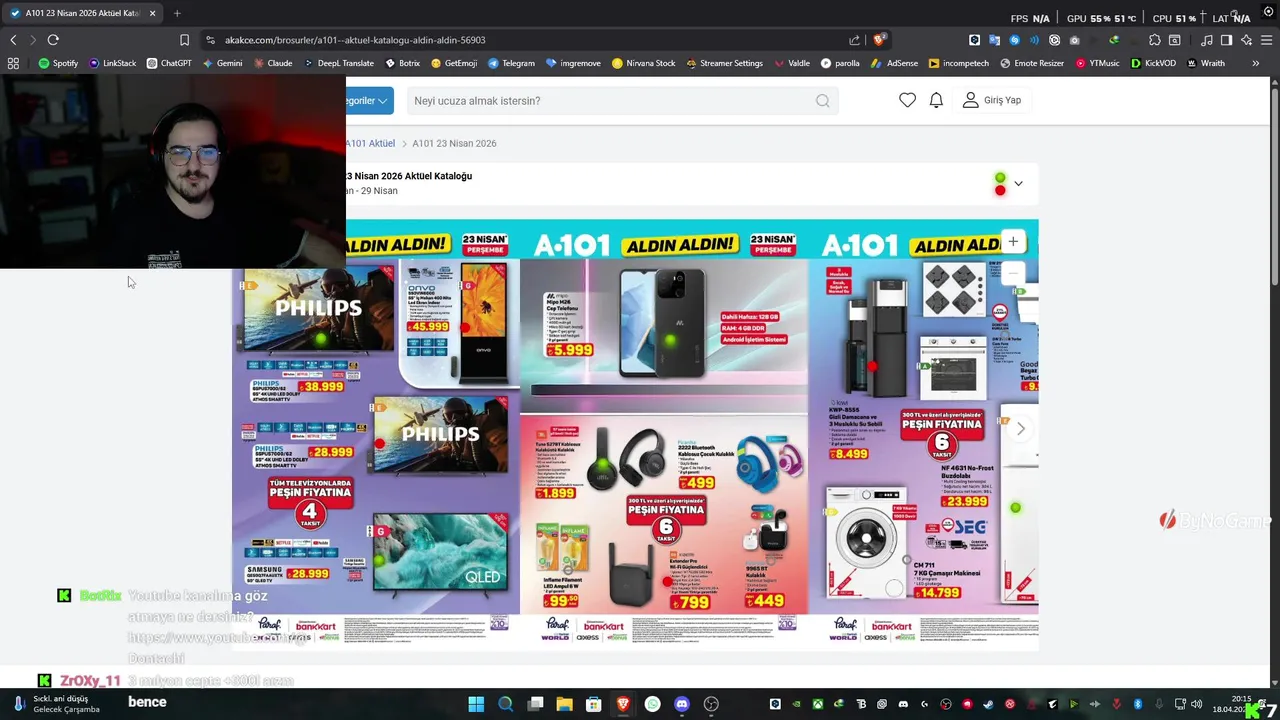Open the GetEmoji bookmark
The image size is (1280, 720).
pyautogui.click(x=454, y=63)
